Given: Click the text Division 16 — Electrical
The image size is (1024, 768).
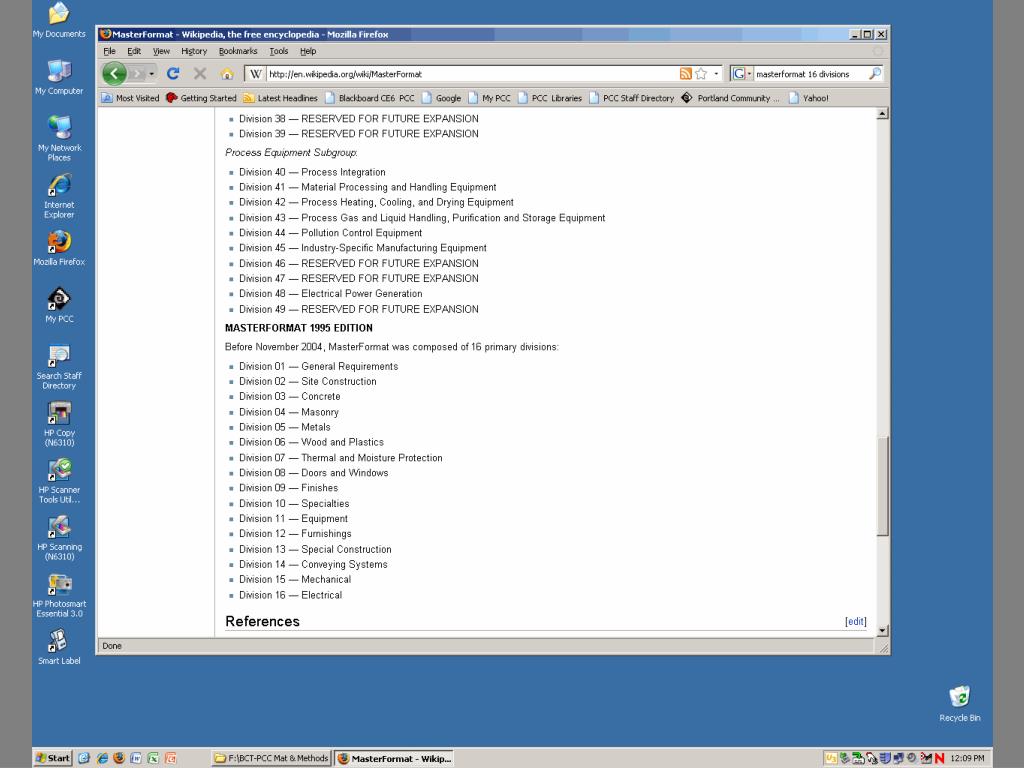Looking at the screenshot, I should [x=291, y=595].
